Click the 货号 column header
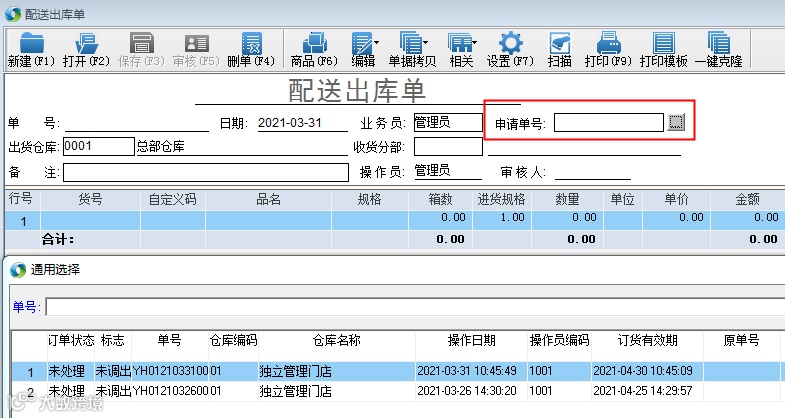The width and height of the screenshot is (785, 418). [91, 199]
